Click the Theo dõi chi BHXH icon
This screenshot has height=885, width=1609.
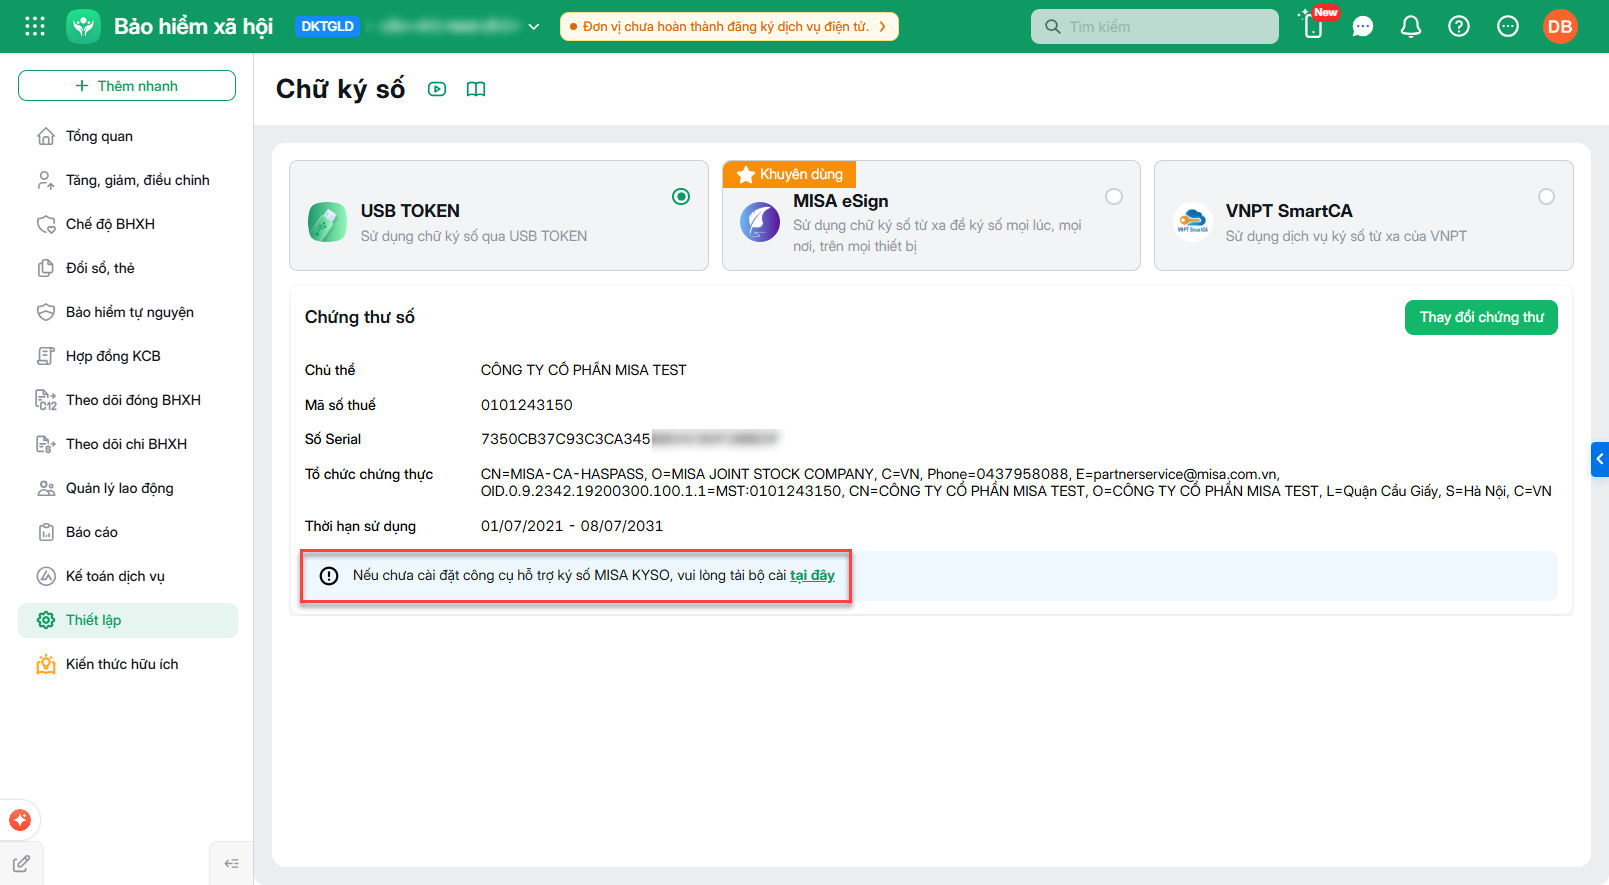tap(46, 444)
